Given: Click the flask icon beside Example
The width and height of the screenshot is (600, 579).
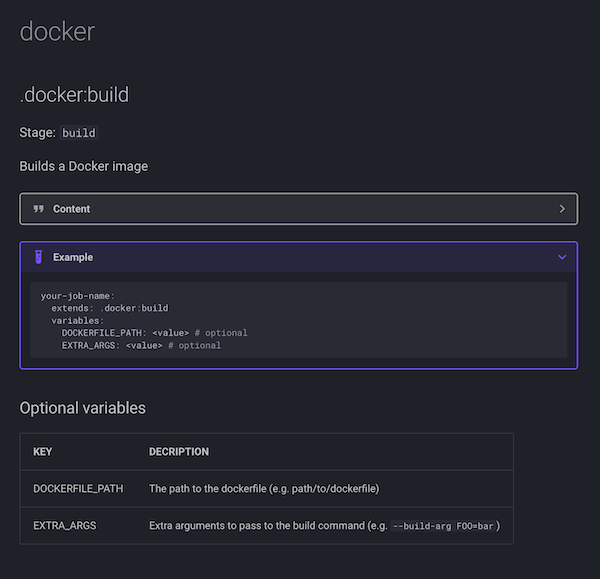Looking at the screenshot, I should [38, 257].
